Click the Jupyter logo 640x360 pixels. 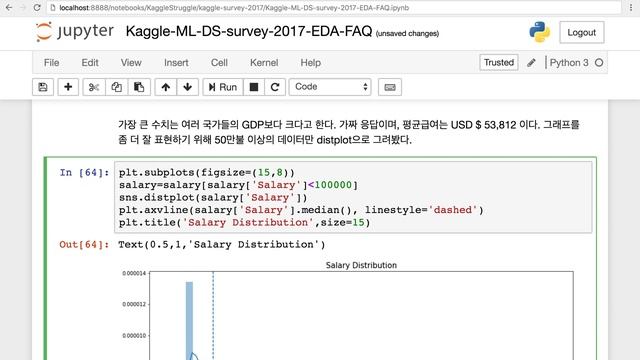[x=75, y=31]
